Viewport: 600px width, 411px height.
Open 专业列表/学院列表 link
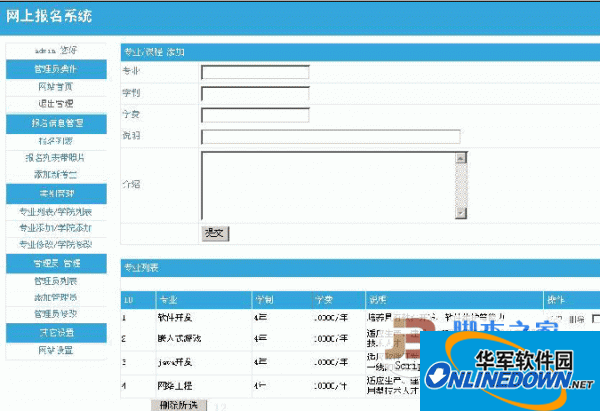56,212
